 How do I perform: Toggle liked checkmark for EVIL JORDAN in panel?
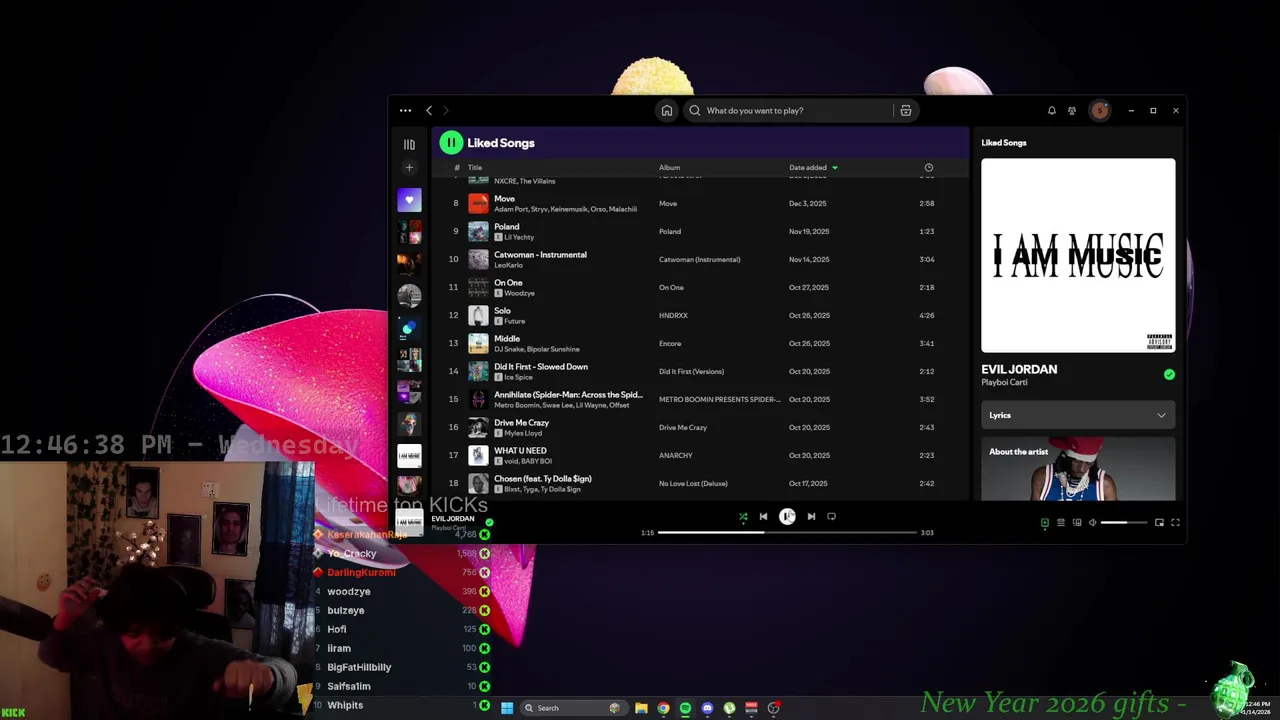[1169, 375]
